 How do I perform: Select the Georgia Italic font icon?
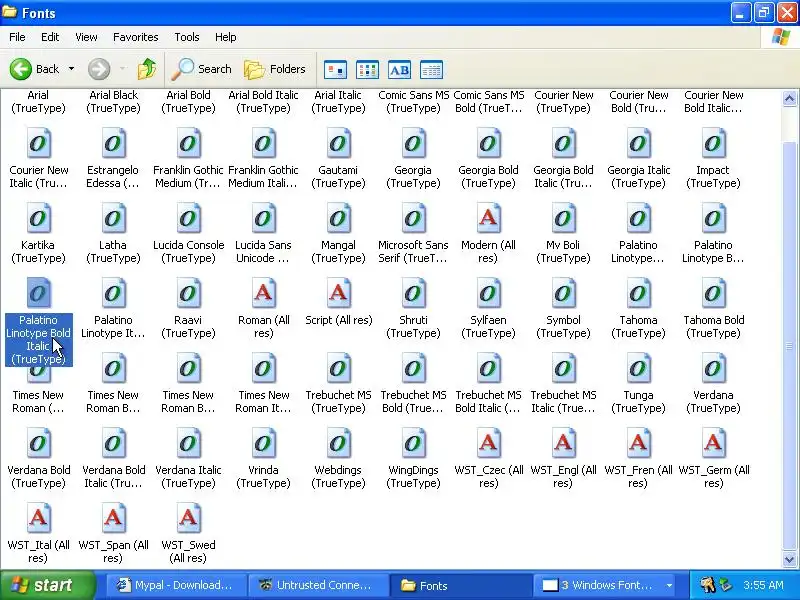(638, 143)
